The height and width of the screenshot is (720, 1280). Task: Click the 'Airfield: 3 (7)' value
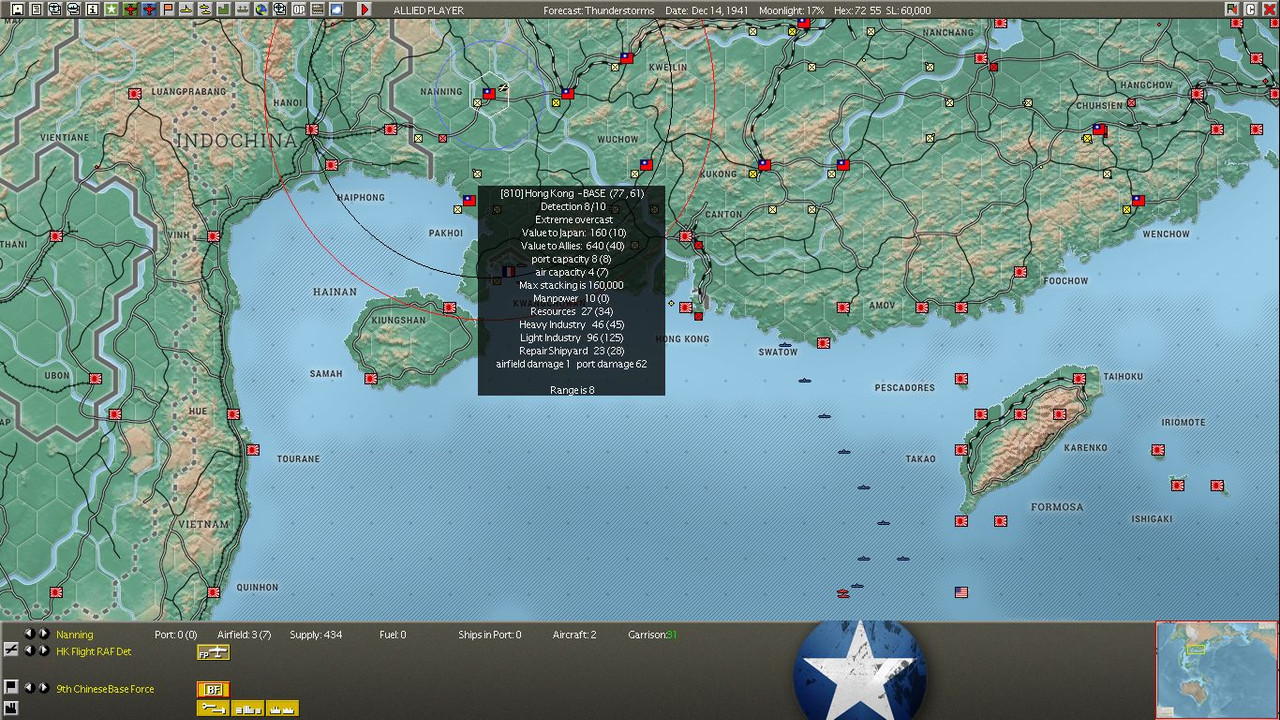pyautogui.click(x=244, y=635)
